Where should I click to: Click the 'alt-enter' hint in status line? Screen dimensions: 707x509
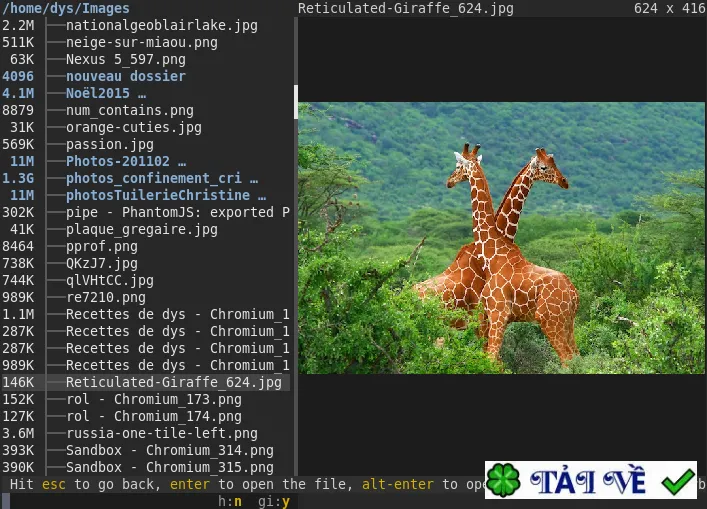(398, 484)
